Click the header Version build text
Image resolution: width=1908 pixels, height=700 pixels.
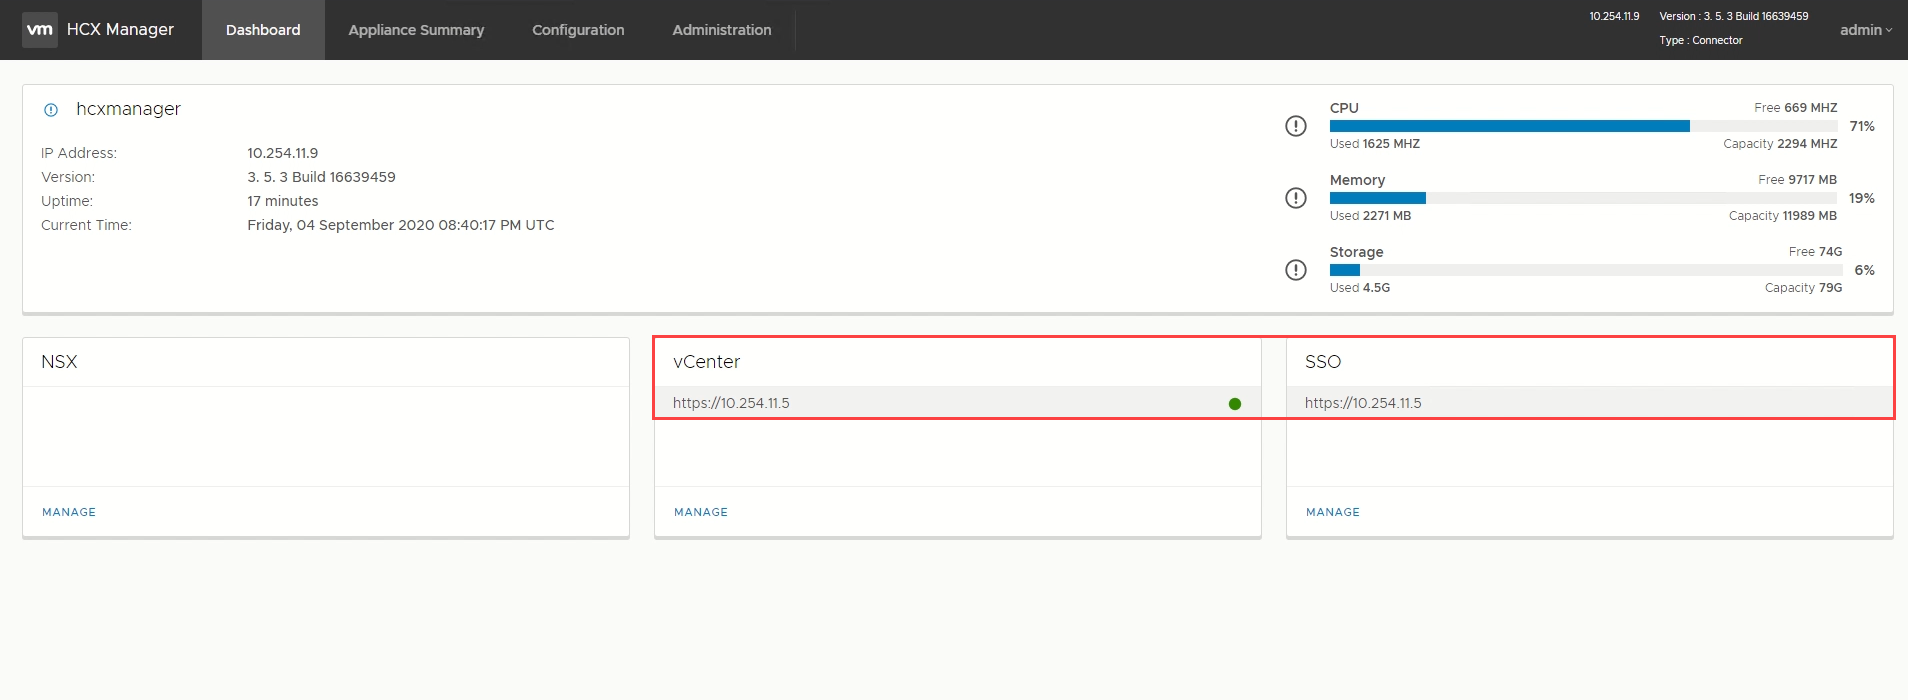click(x=1734, y=16)
